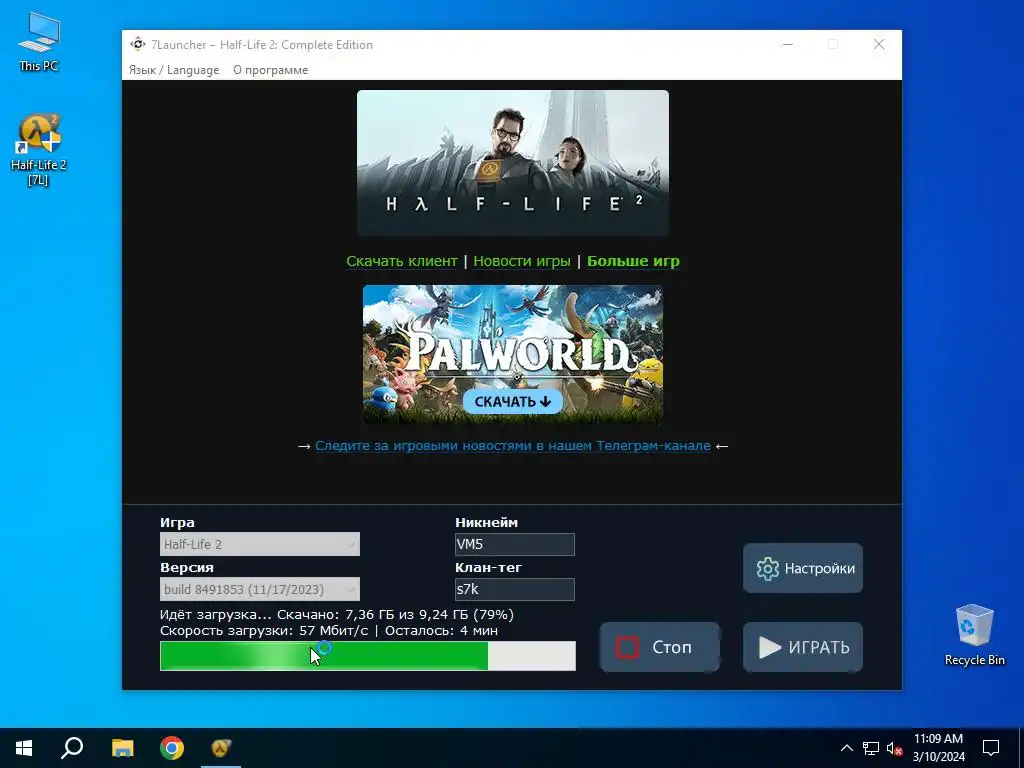The width and height of the screenshot is (1024, 768).
Task: Select the Half-Life 2 [7L] desktop shortcut
Action: (39, 150)
